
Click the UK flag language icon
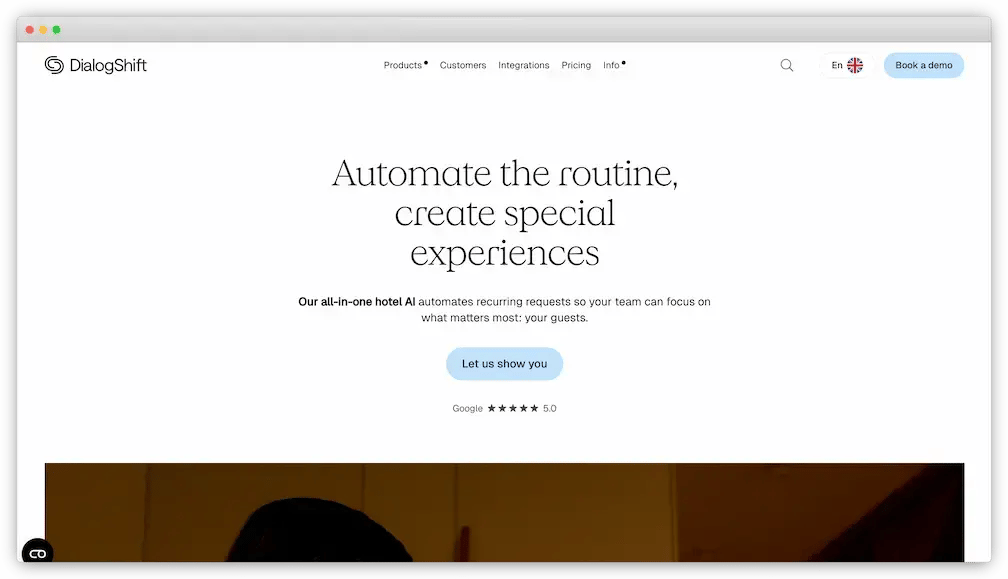(x=855, y=65)
